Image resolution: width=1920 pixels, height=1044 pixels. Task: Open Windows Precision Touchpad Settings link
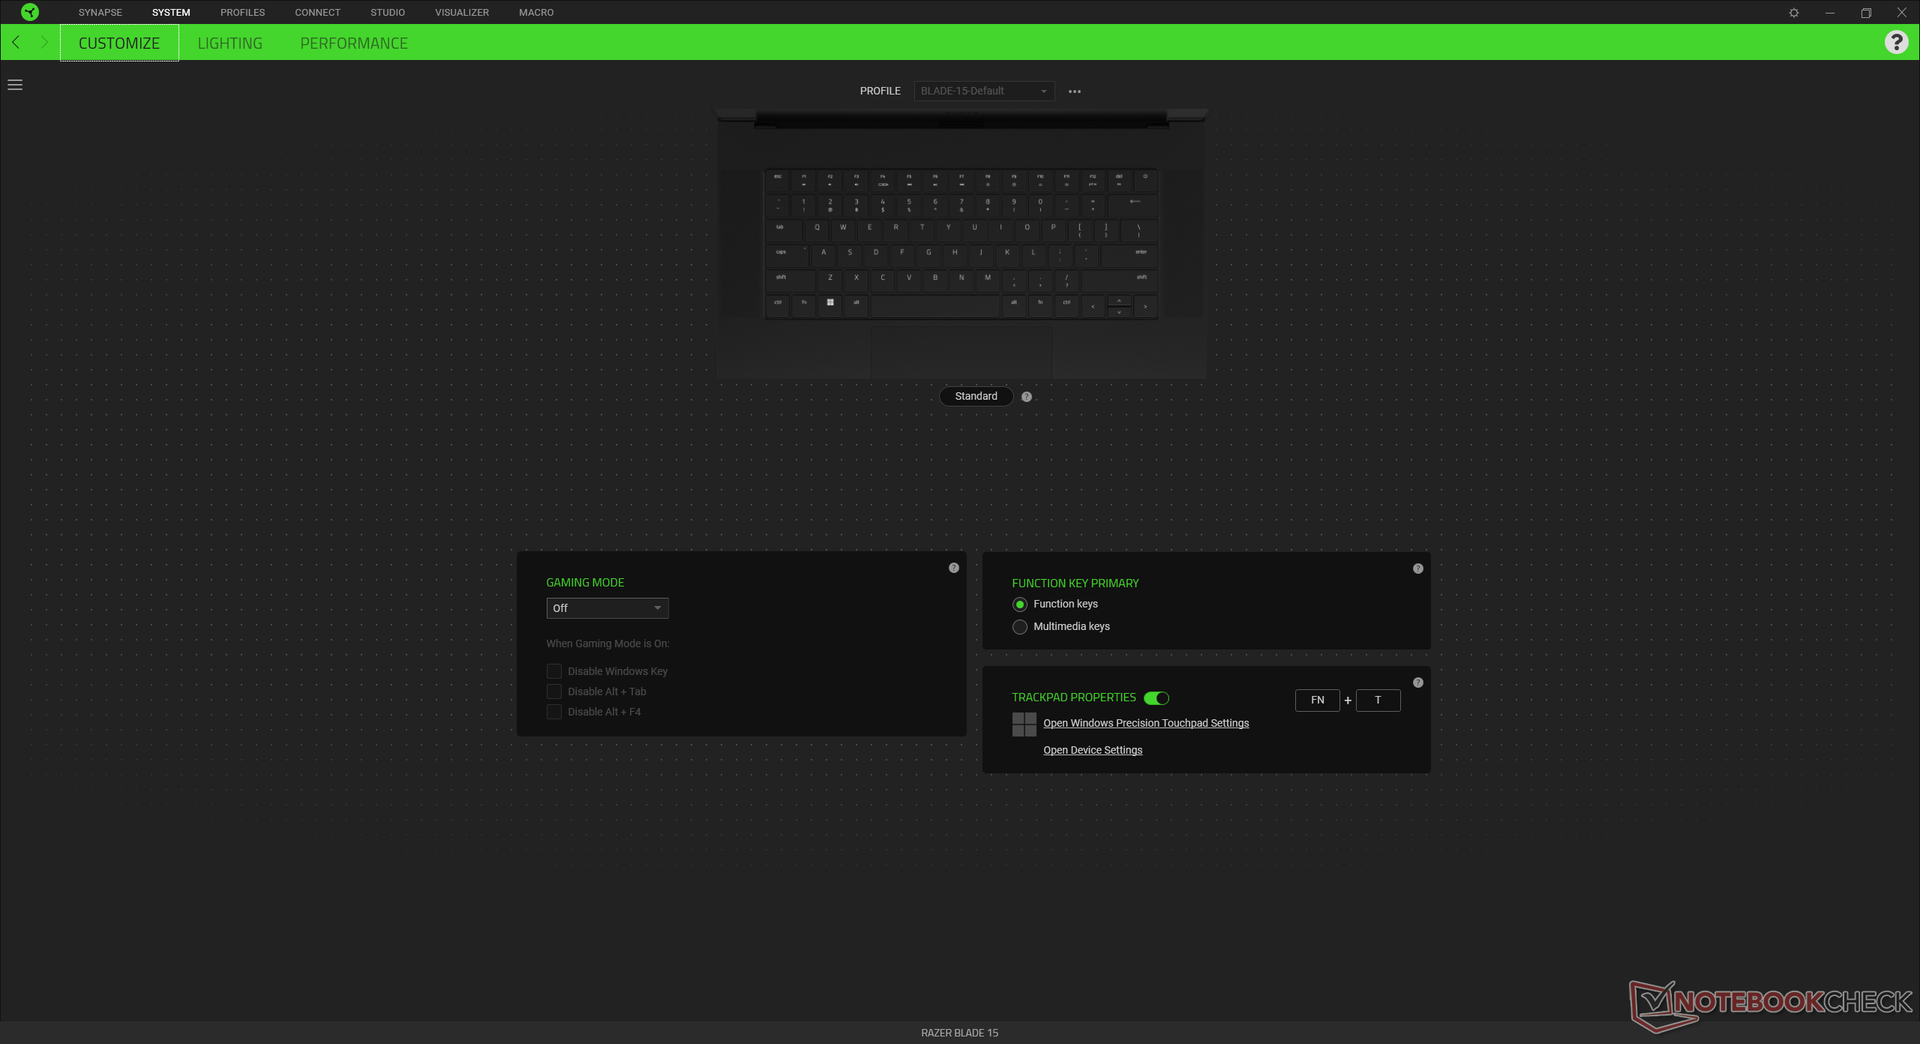coord(1146,723)
